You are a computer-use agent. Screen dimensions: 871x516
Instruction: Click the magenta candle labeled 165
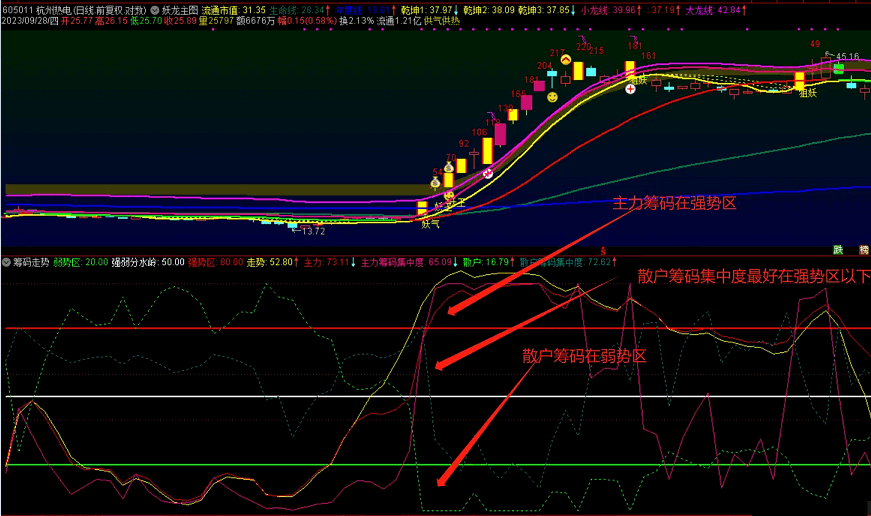tap(526, 103)
